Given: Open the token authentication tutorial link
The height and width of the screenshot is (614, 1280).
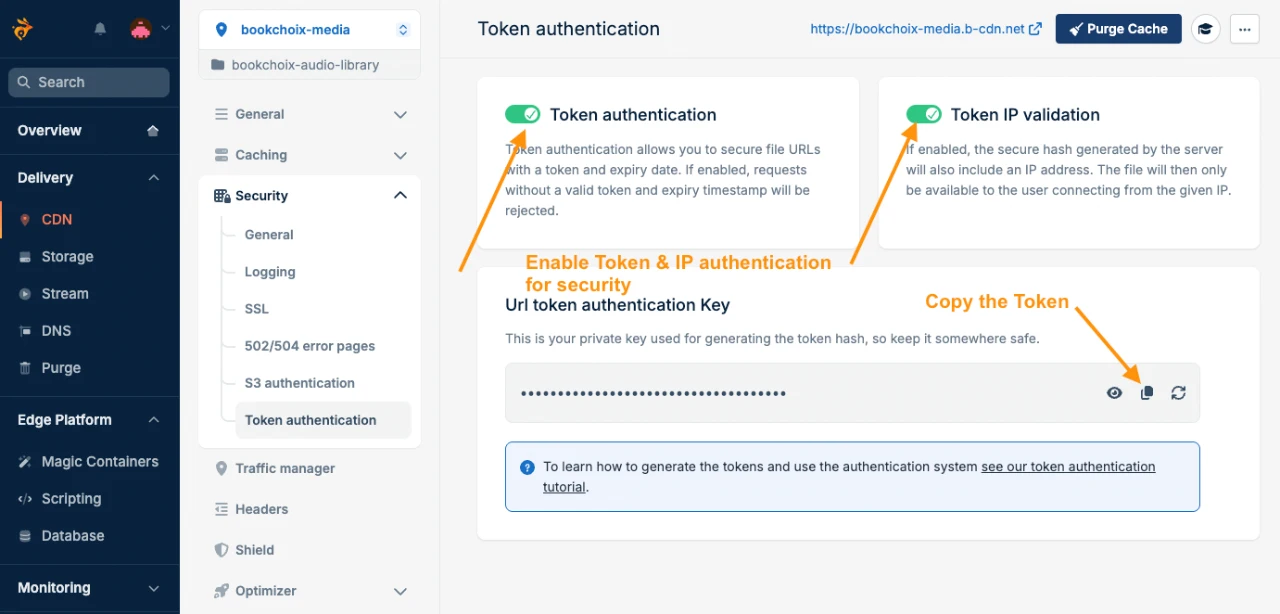Looking at the screenshot, I should pyautogui.click(x=1068, y=466).
